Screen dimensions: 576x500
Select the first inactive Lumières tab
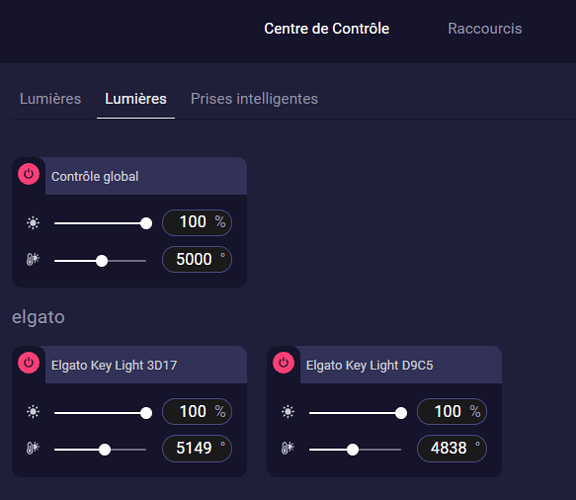coord(50,99)
